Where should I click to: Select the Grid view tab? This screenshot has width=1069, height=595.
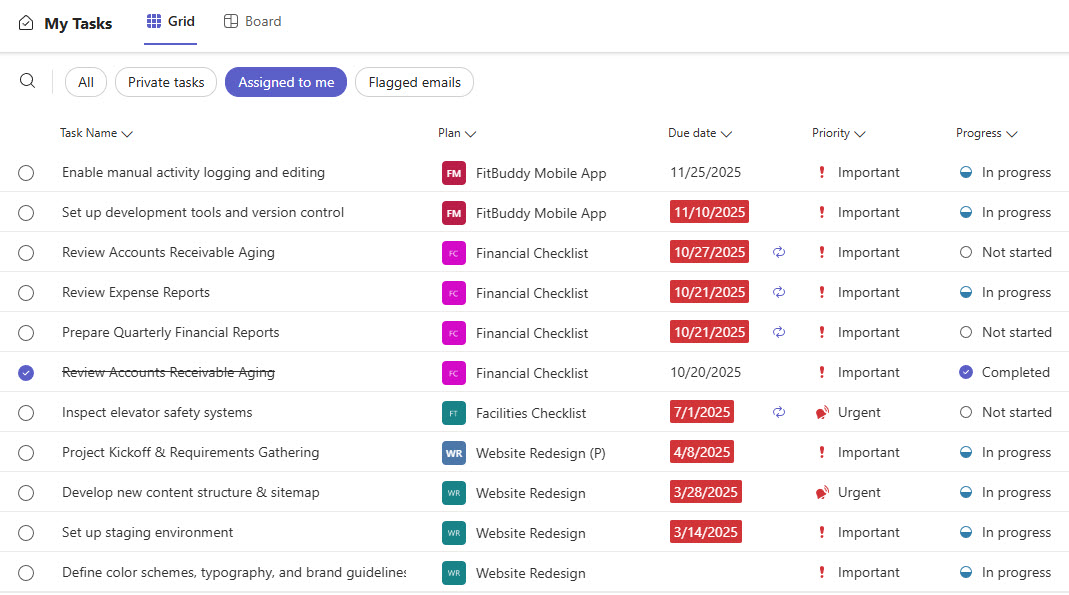coord(170,21)
